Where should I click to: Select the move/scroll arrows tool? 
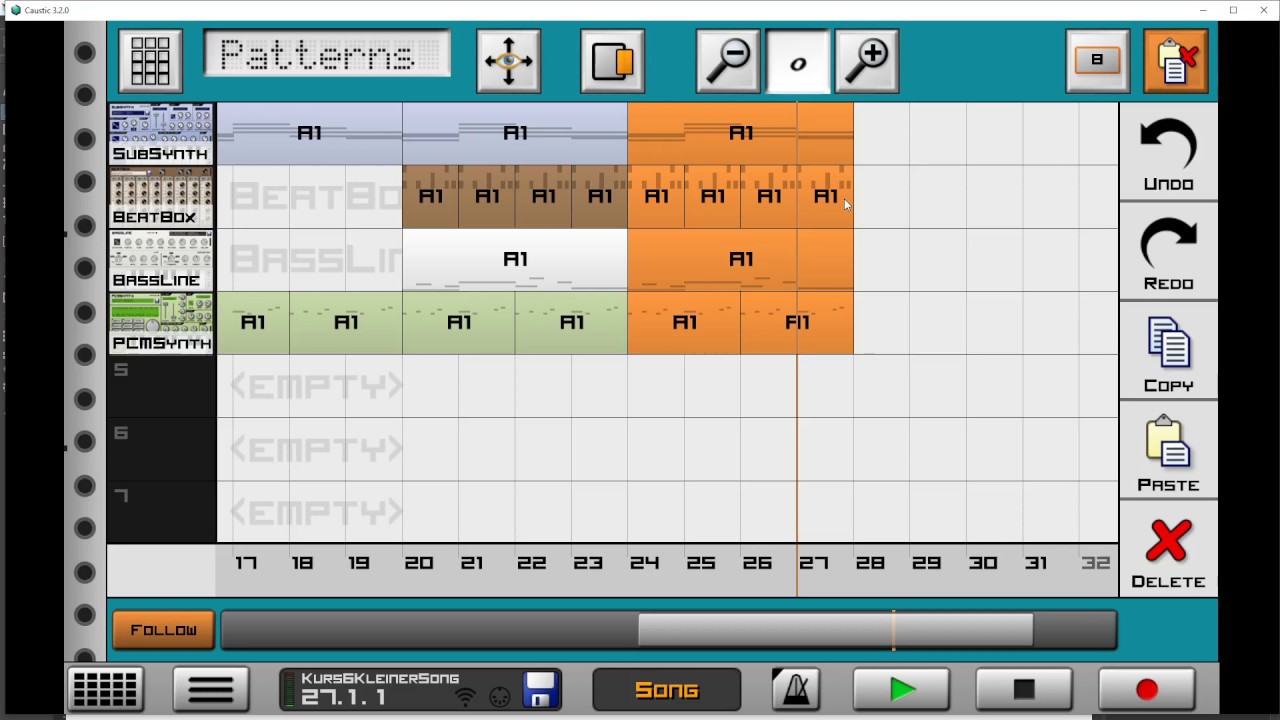509,61
